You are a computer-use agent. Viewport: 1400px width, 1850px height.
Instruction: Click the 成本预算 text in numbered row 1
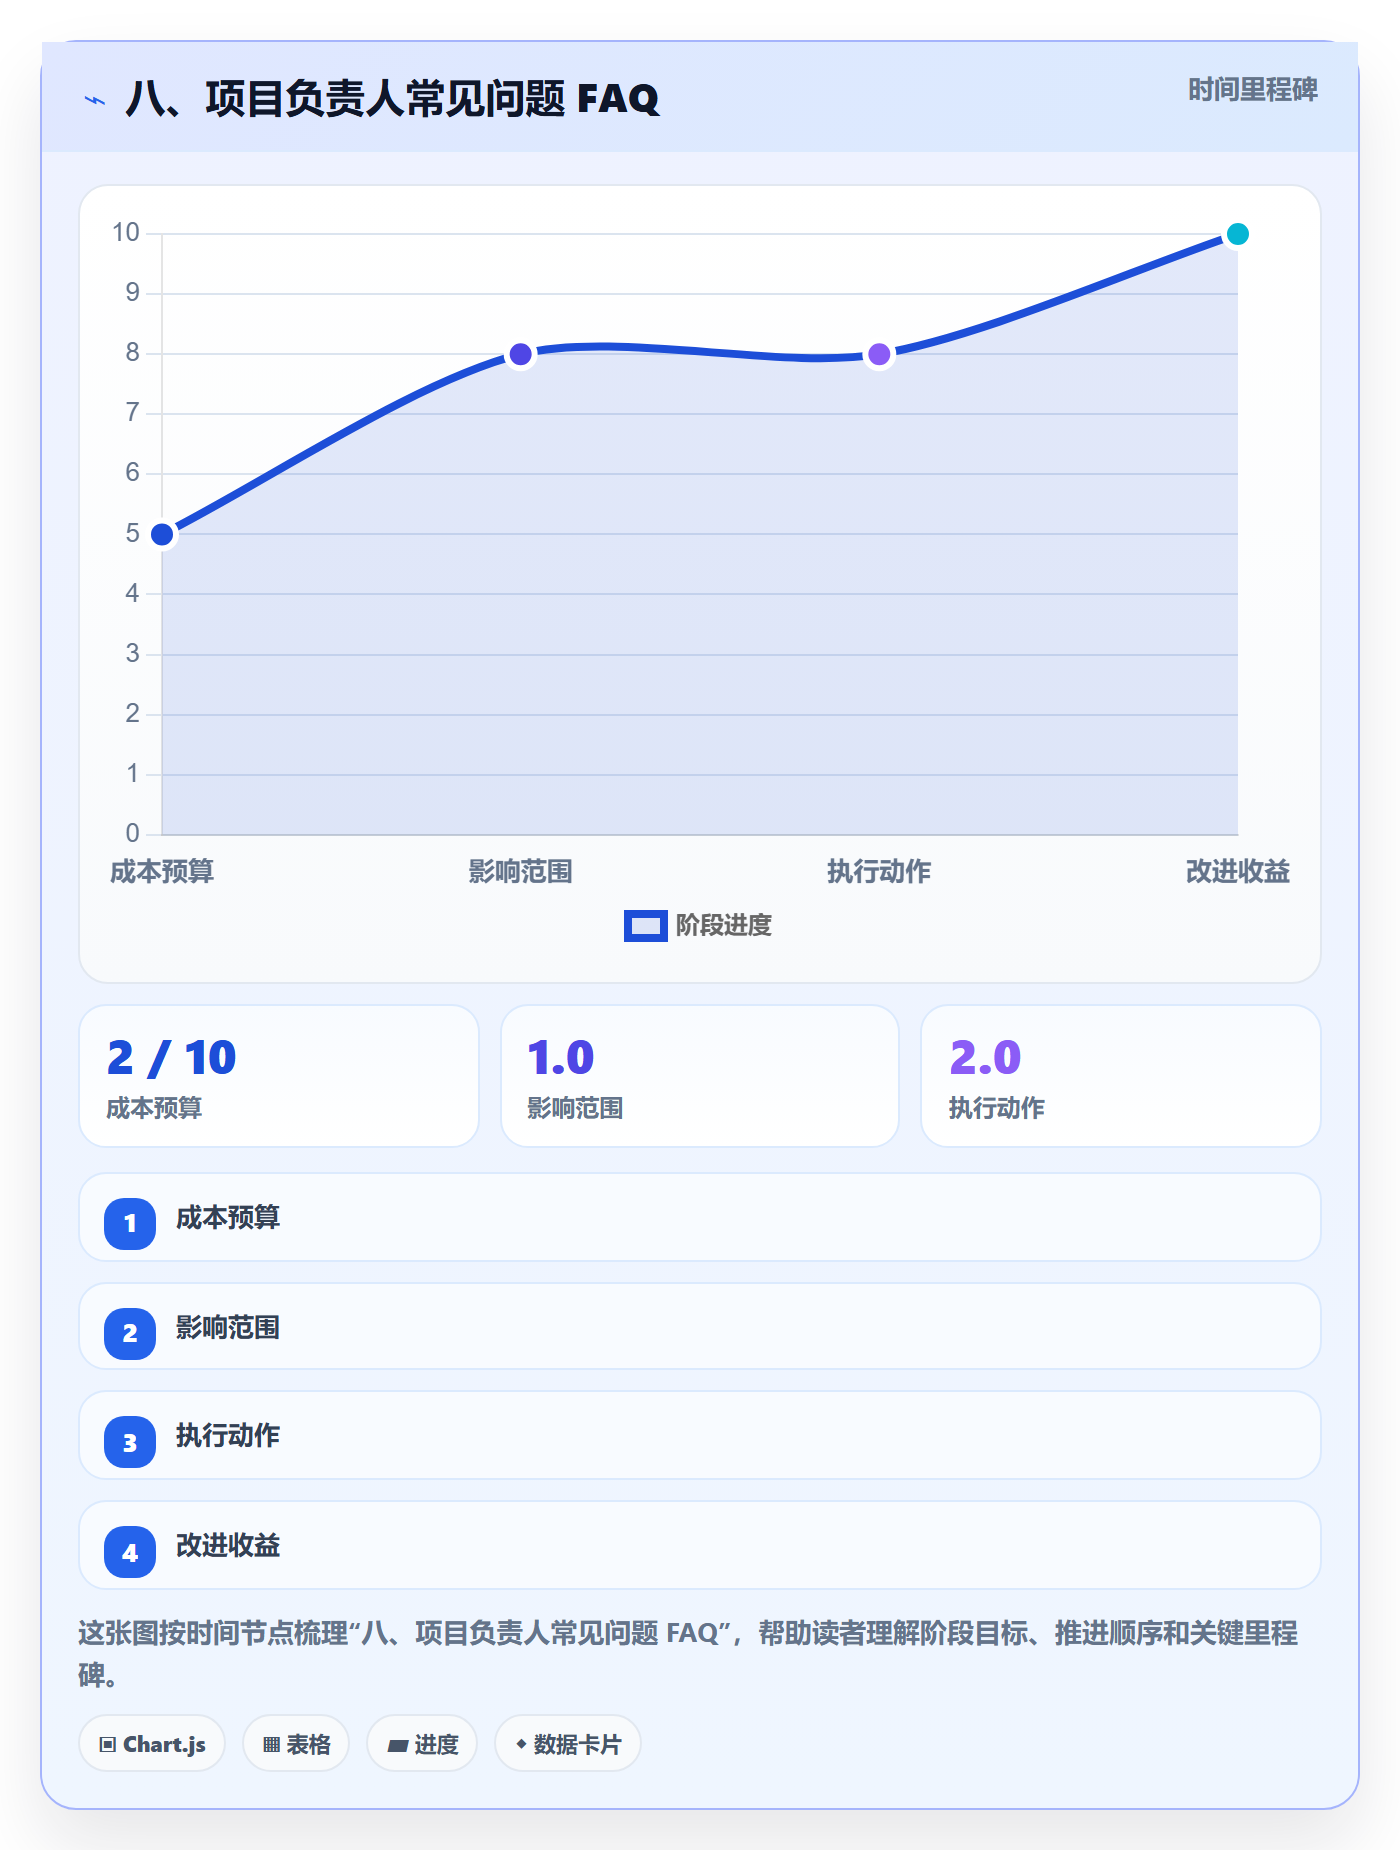(228, 1218)
